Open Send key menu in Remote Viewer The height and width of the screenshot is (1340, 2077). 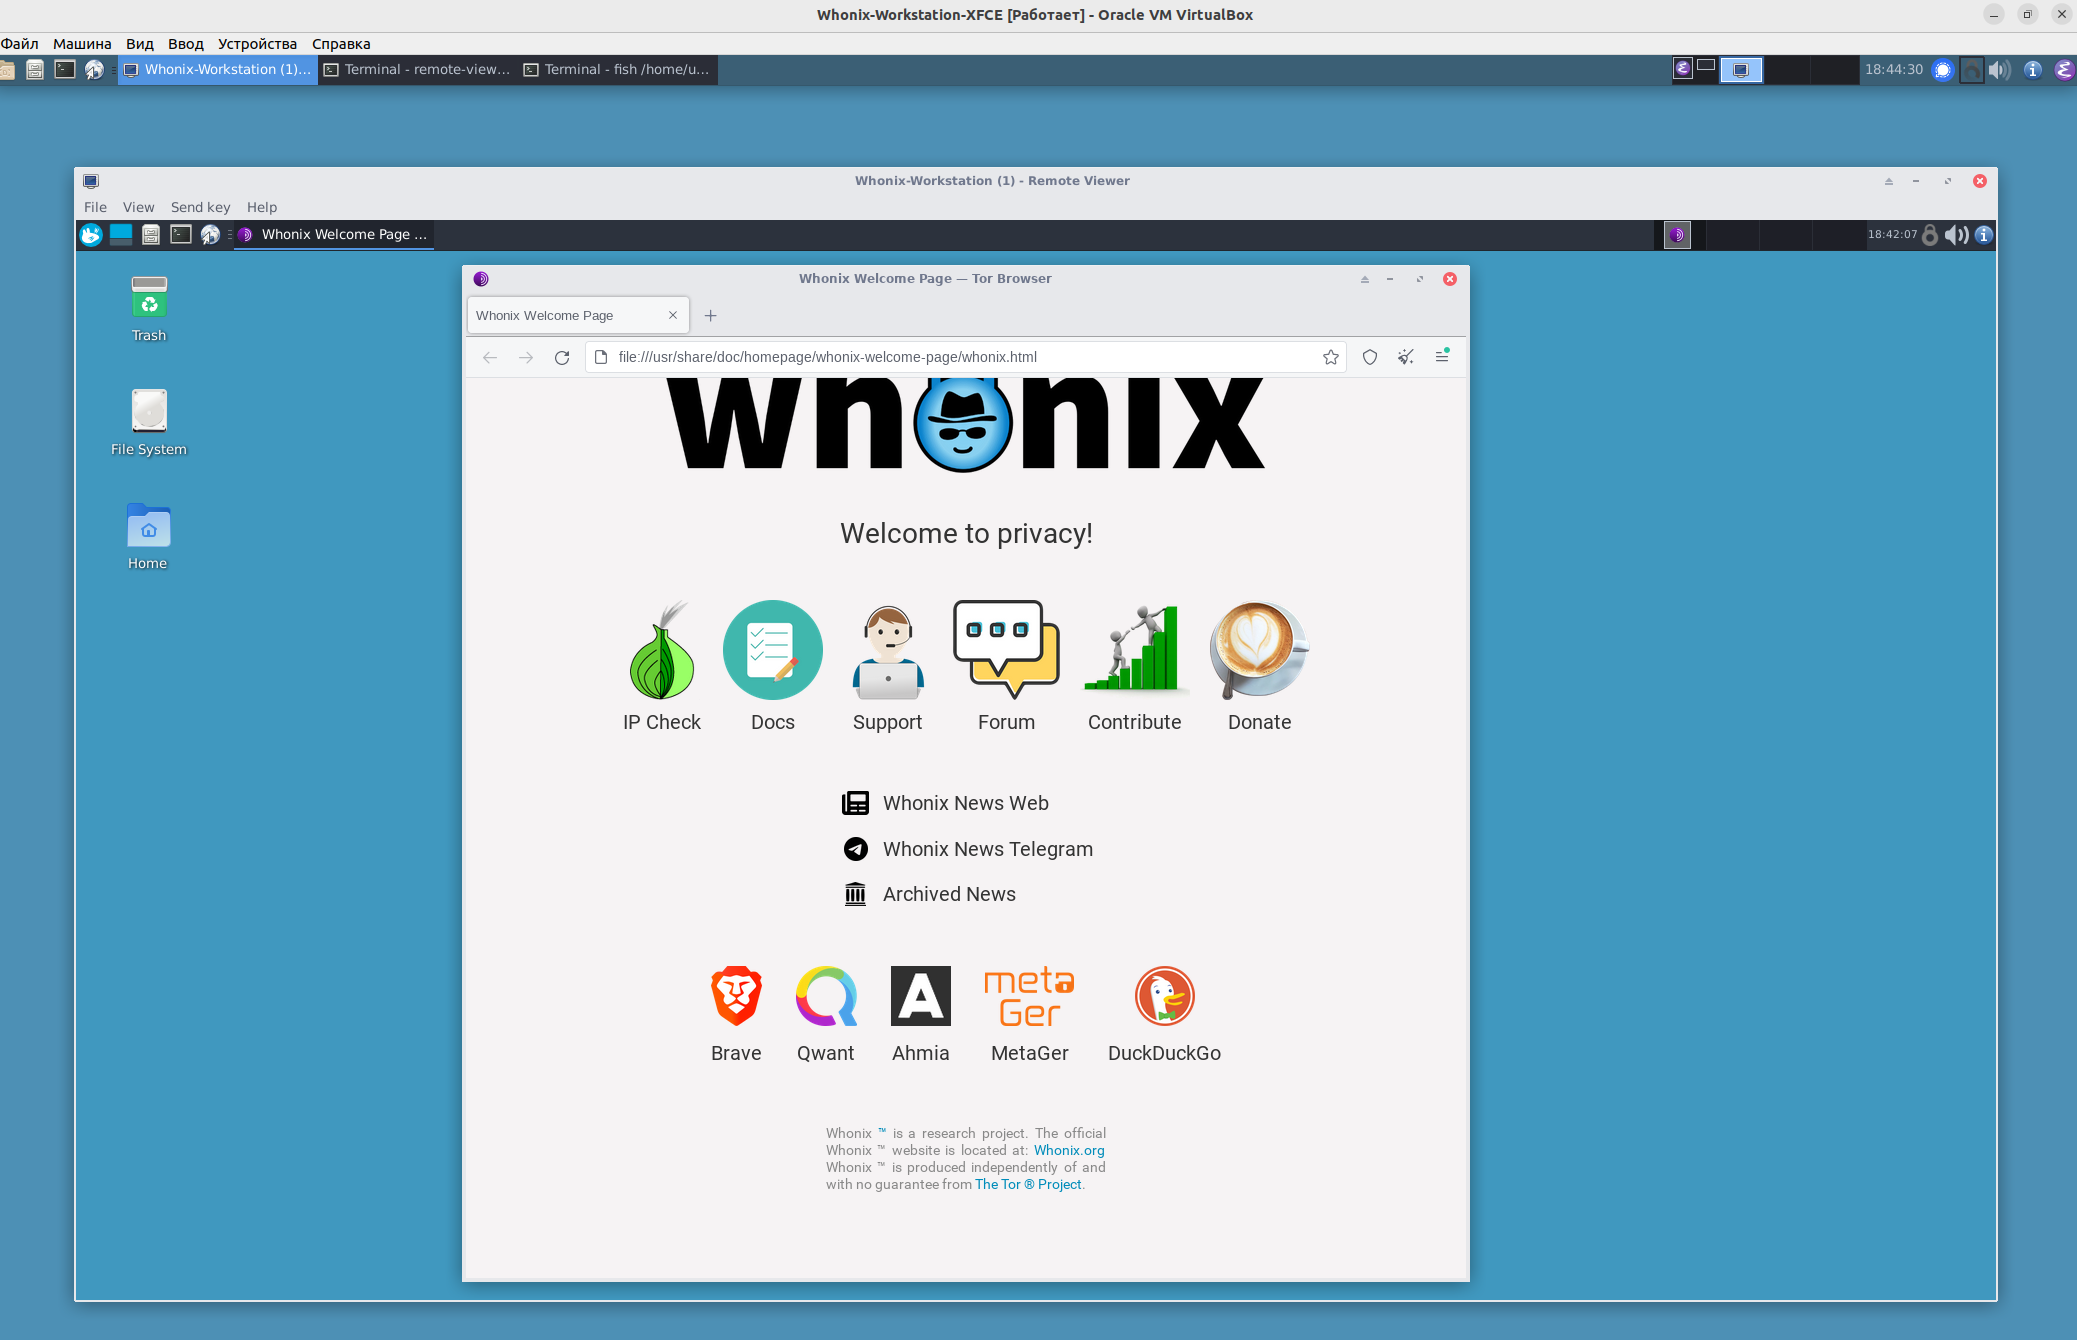[200, 207]
